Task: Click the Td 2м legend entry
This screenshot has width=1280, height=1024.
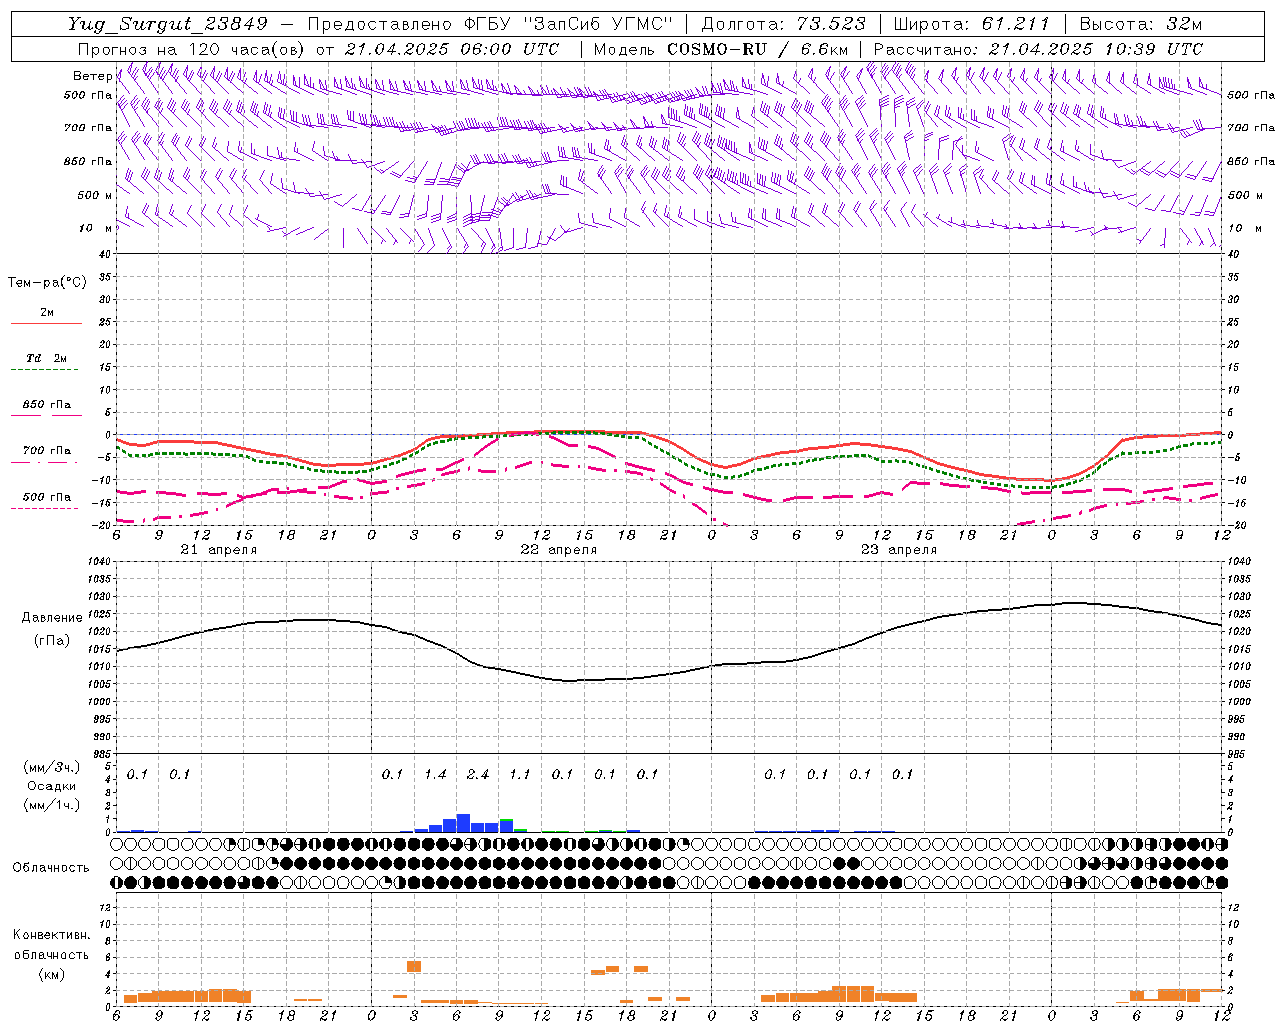Action: tap(46, 358)
